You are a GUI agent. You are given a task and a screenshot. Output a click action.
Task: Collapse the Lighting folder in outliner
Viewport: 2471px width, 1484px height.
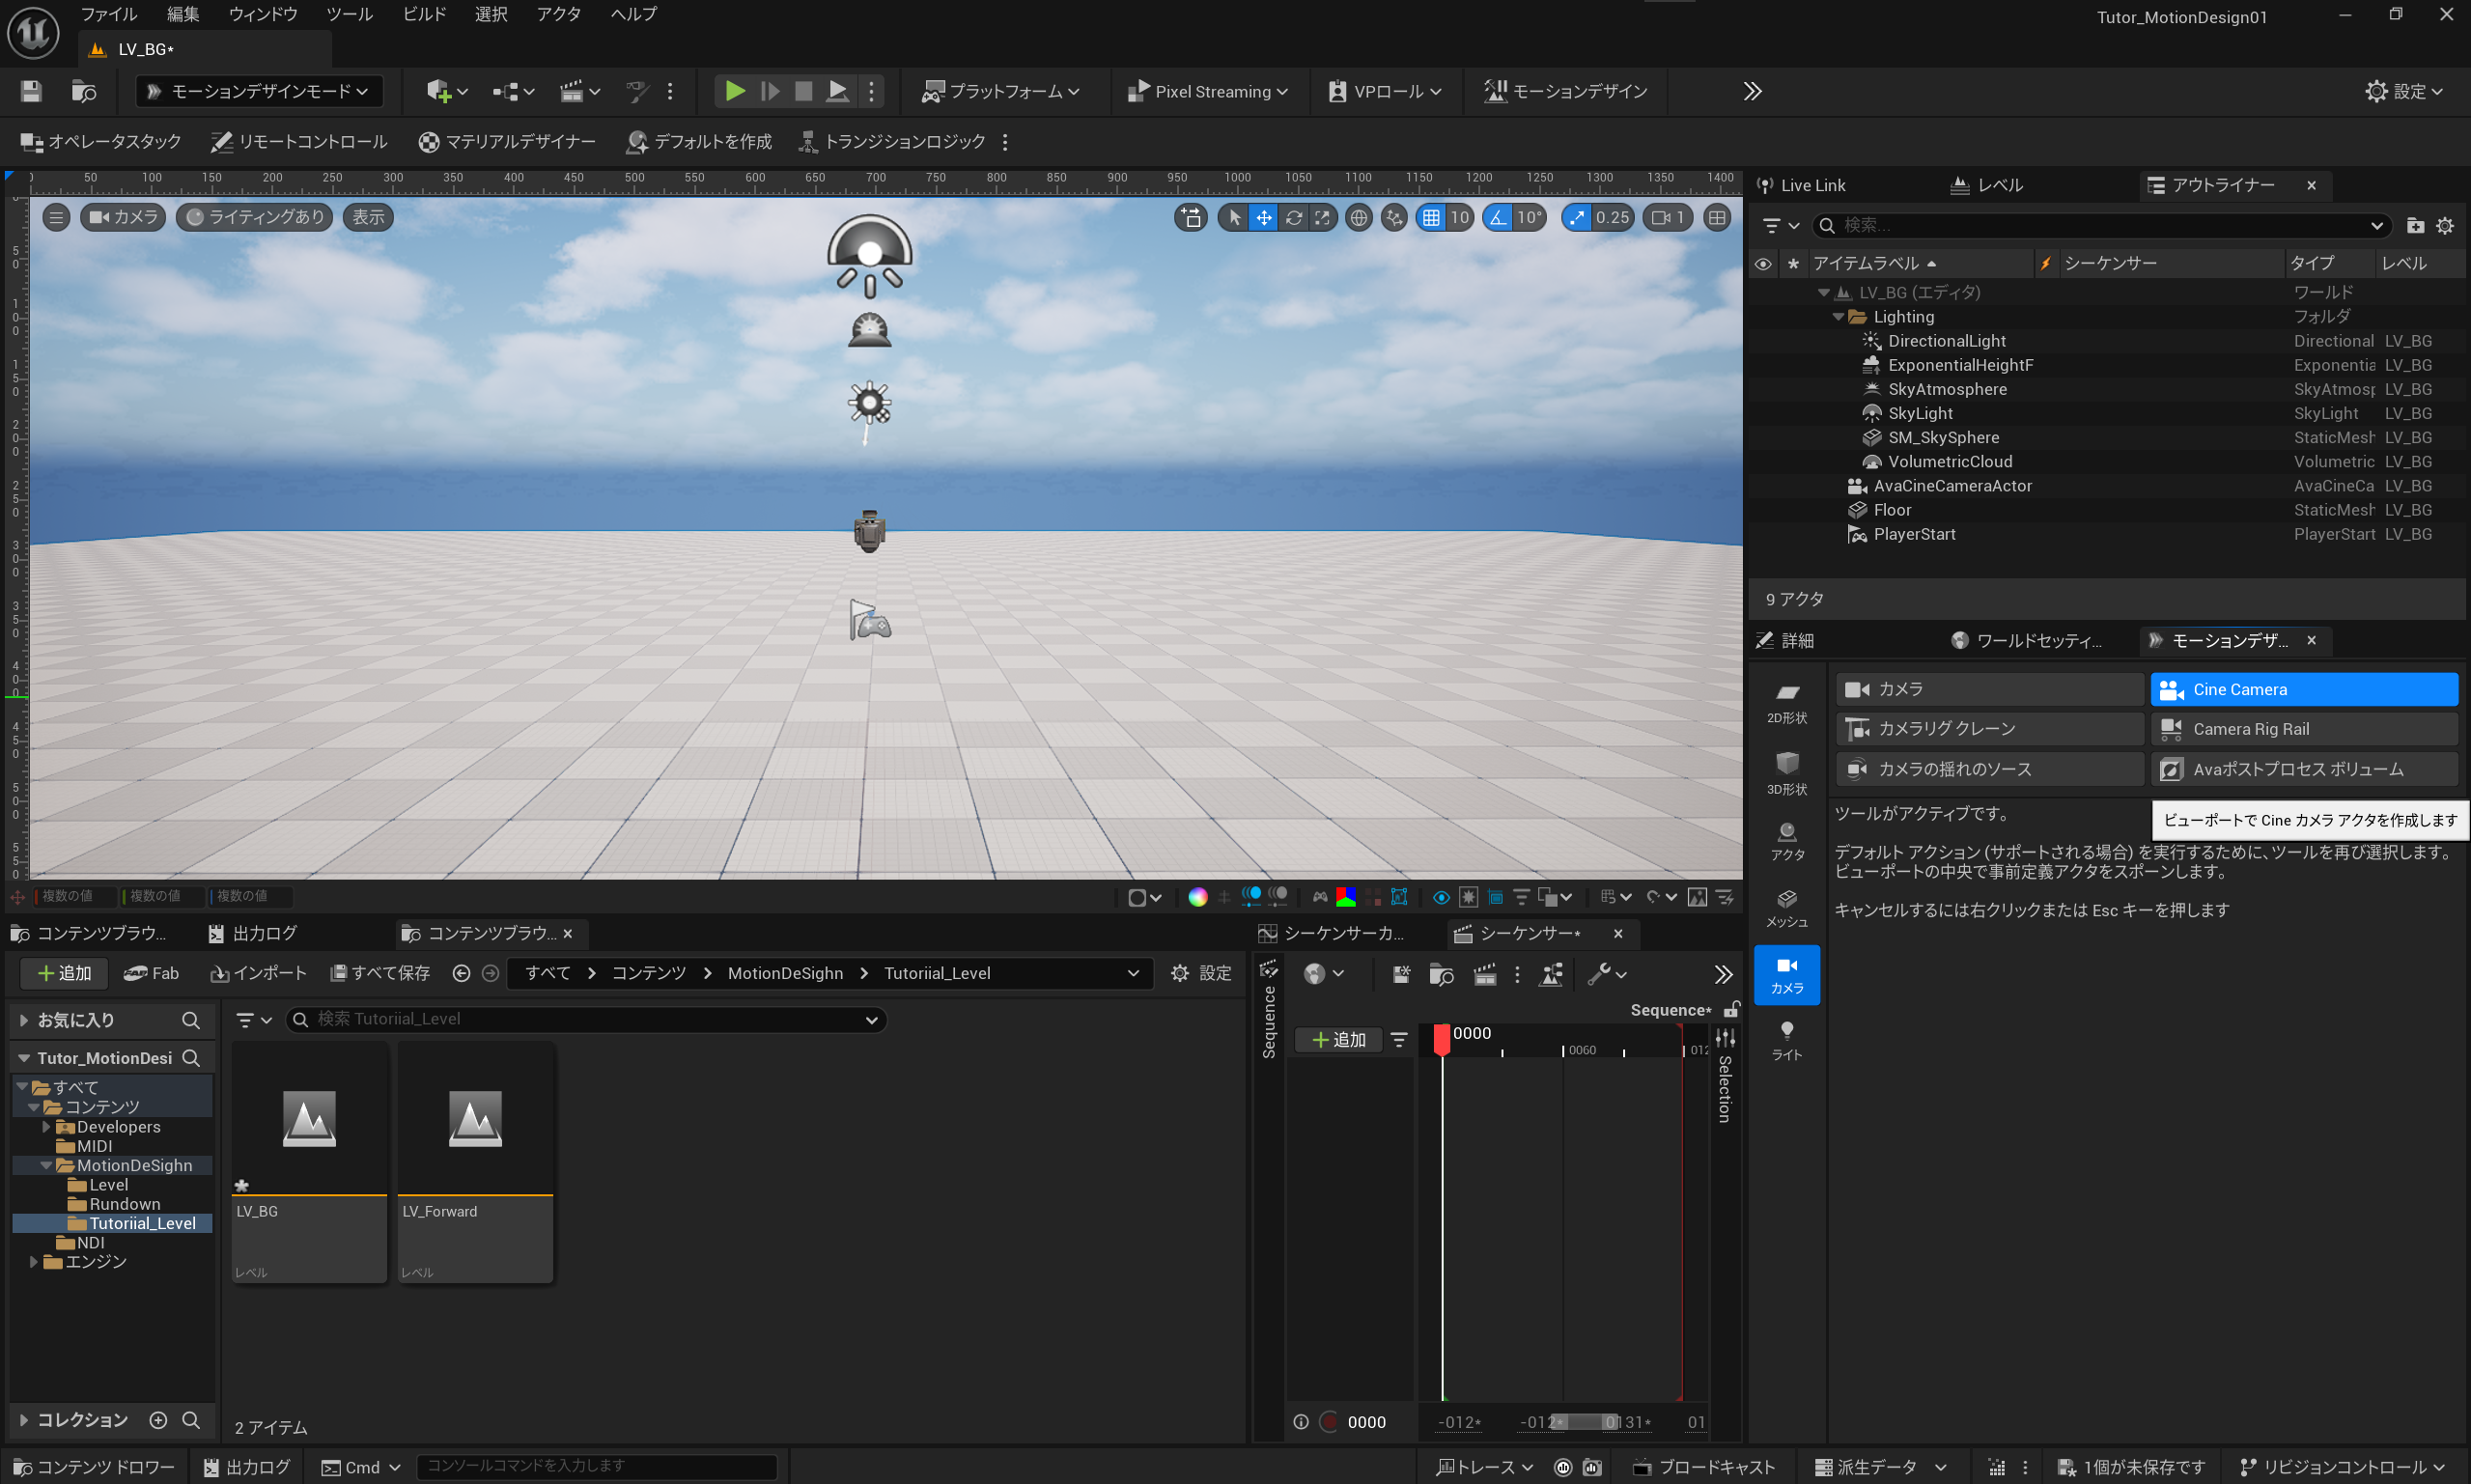[1838, 317]
